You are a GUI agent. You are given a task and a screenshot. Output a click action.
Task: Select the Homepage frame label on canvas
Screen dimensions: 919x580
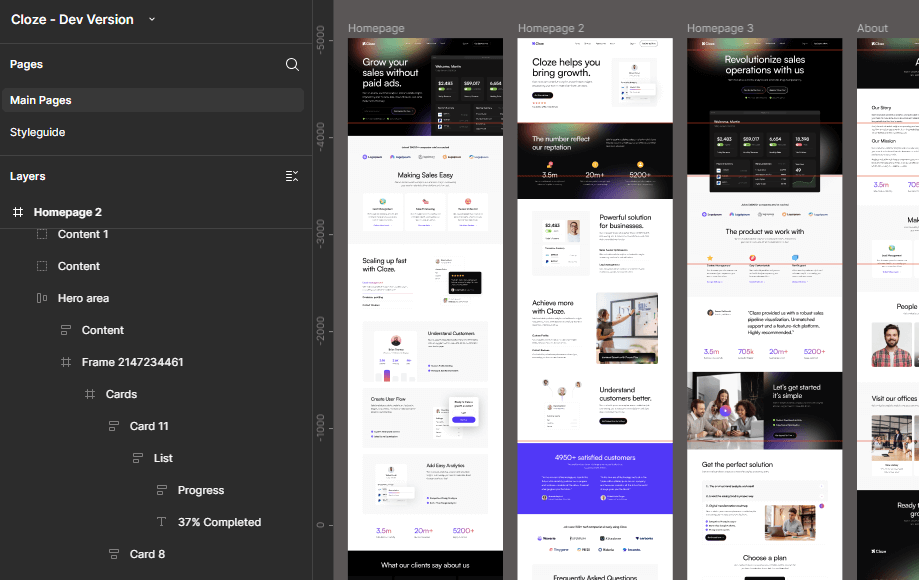(376, 28)
